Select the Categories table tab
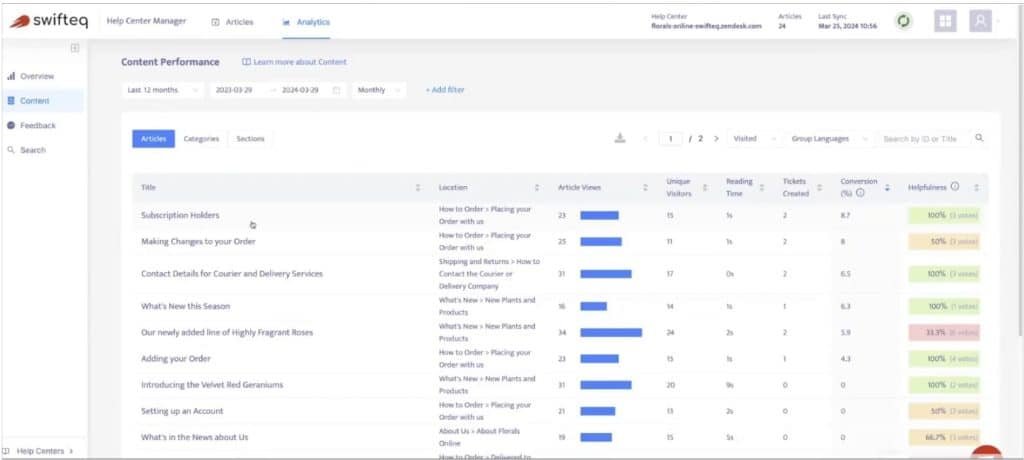1024x460 pixels. (x=201, y=139)
